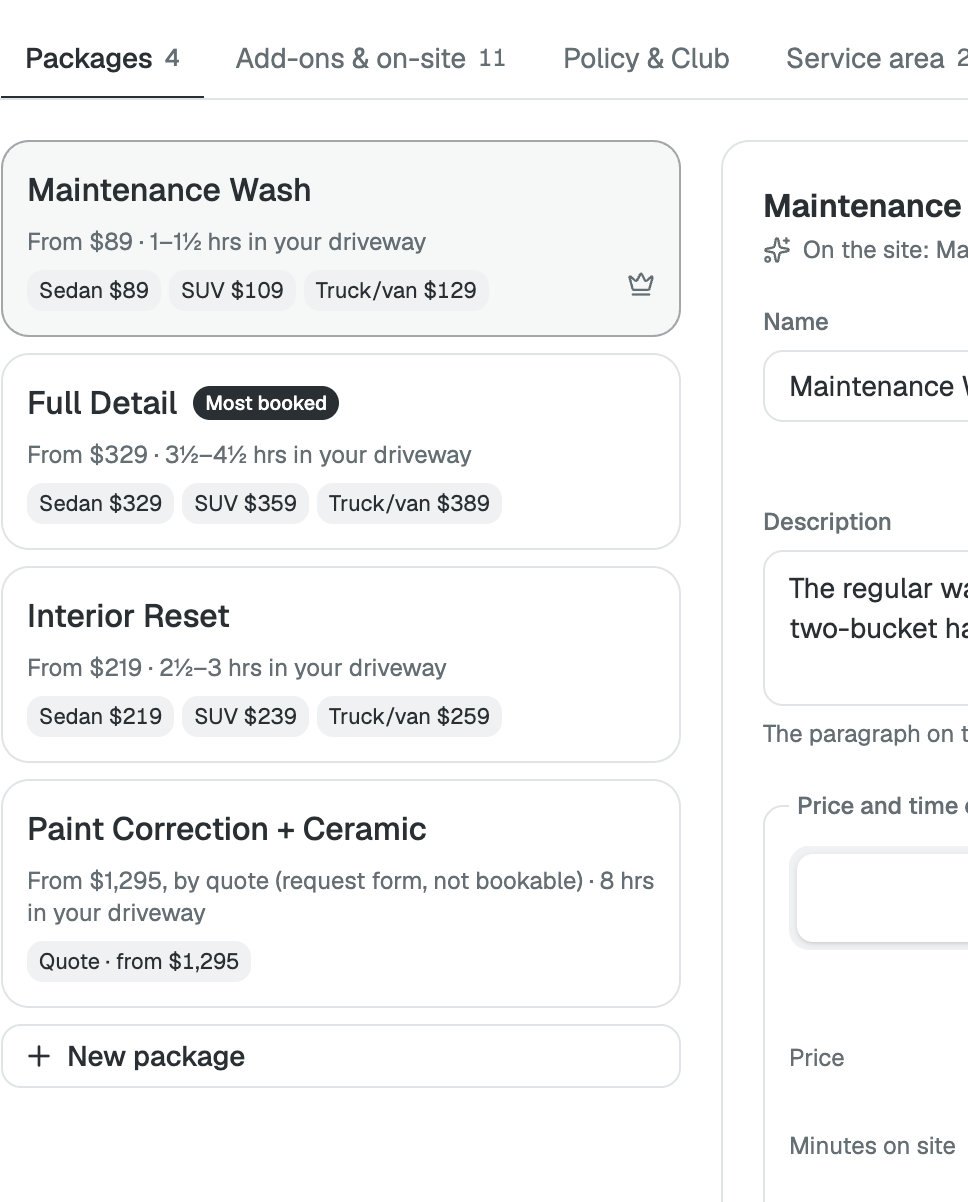Click the 'Quote · from $1,295' chip
Viewport: 968px width, 1202px height.
[139, 962]
